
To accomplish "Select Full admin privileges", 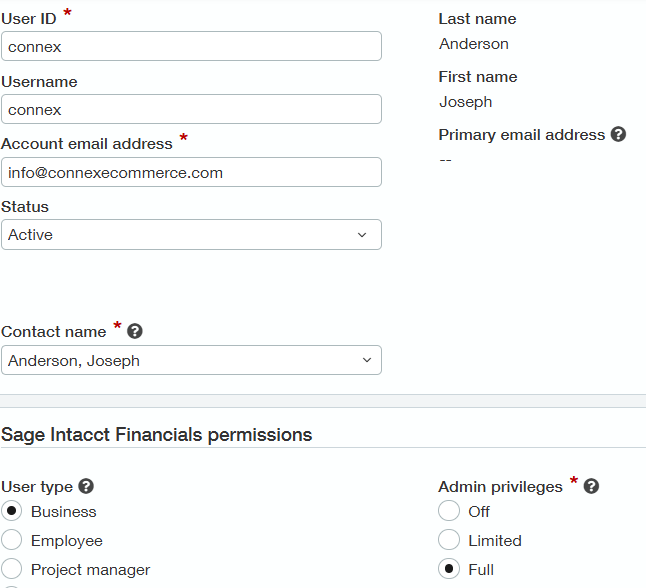I will (x=449, y=569).
